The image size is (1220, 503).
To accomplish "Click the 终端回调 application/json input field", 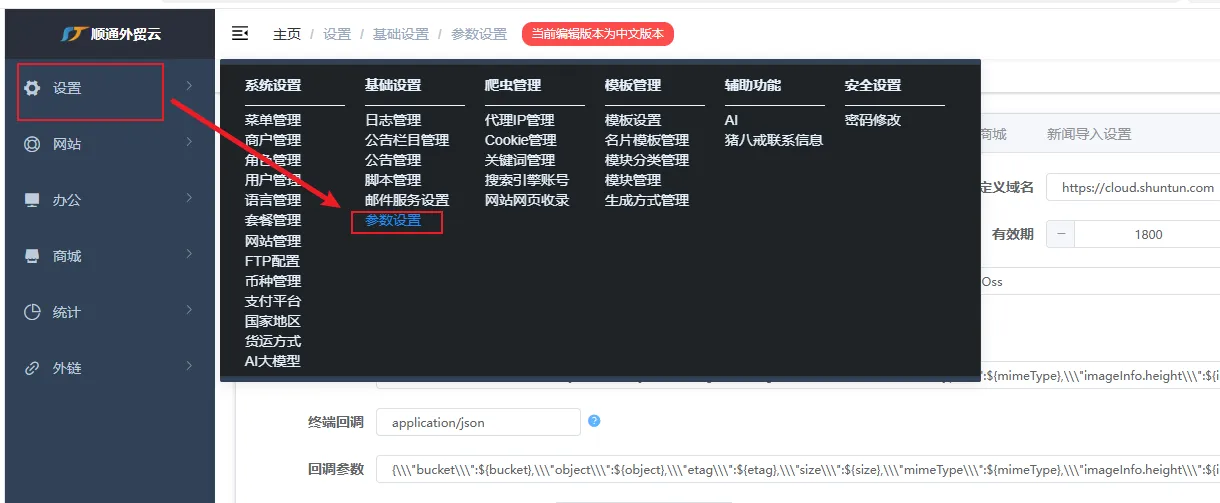I will (x=478, y=422).
